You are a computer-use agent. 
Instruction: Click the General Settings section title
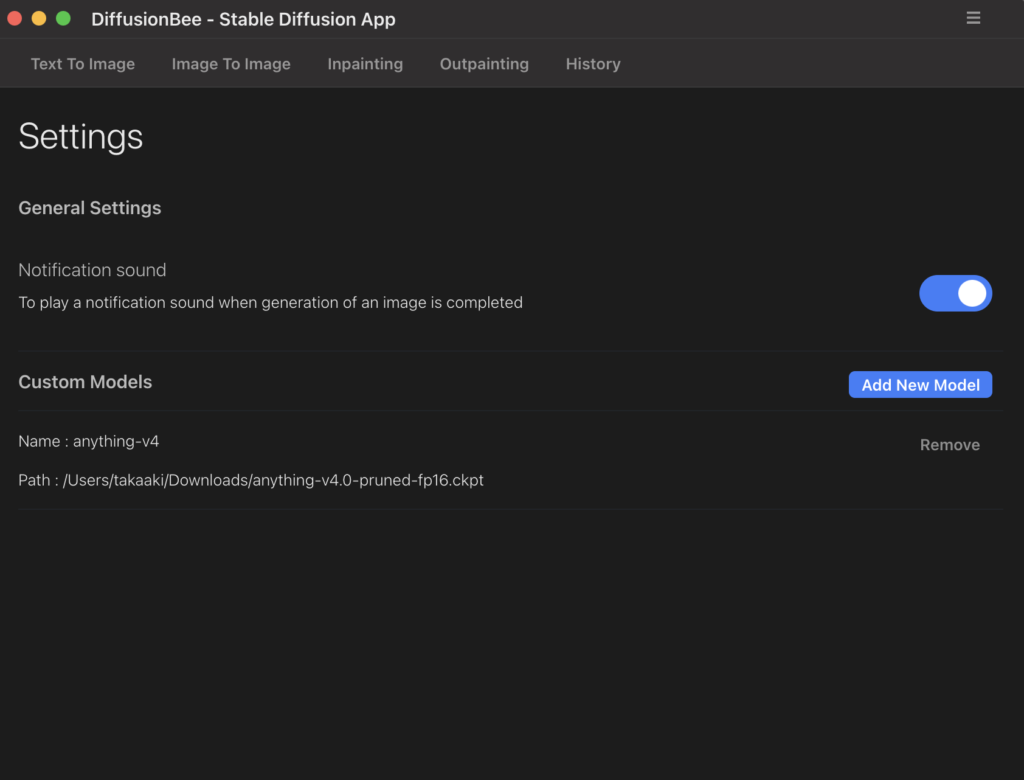click(90, 208)
